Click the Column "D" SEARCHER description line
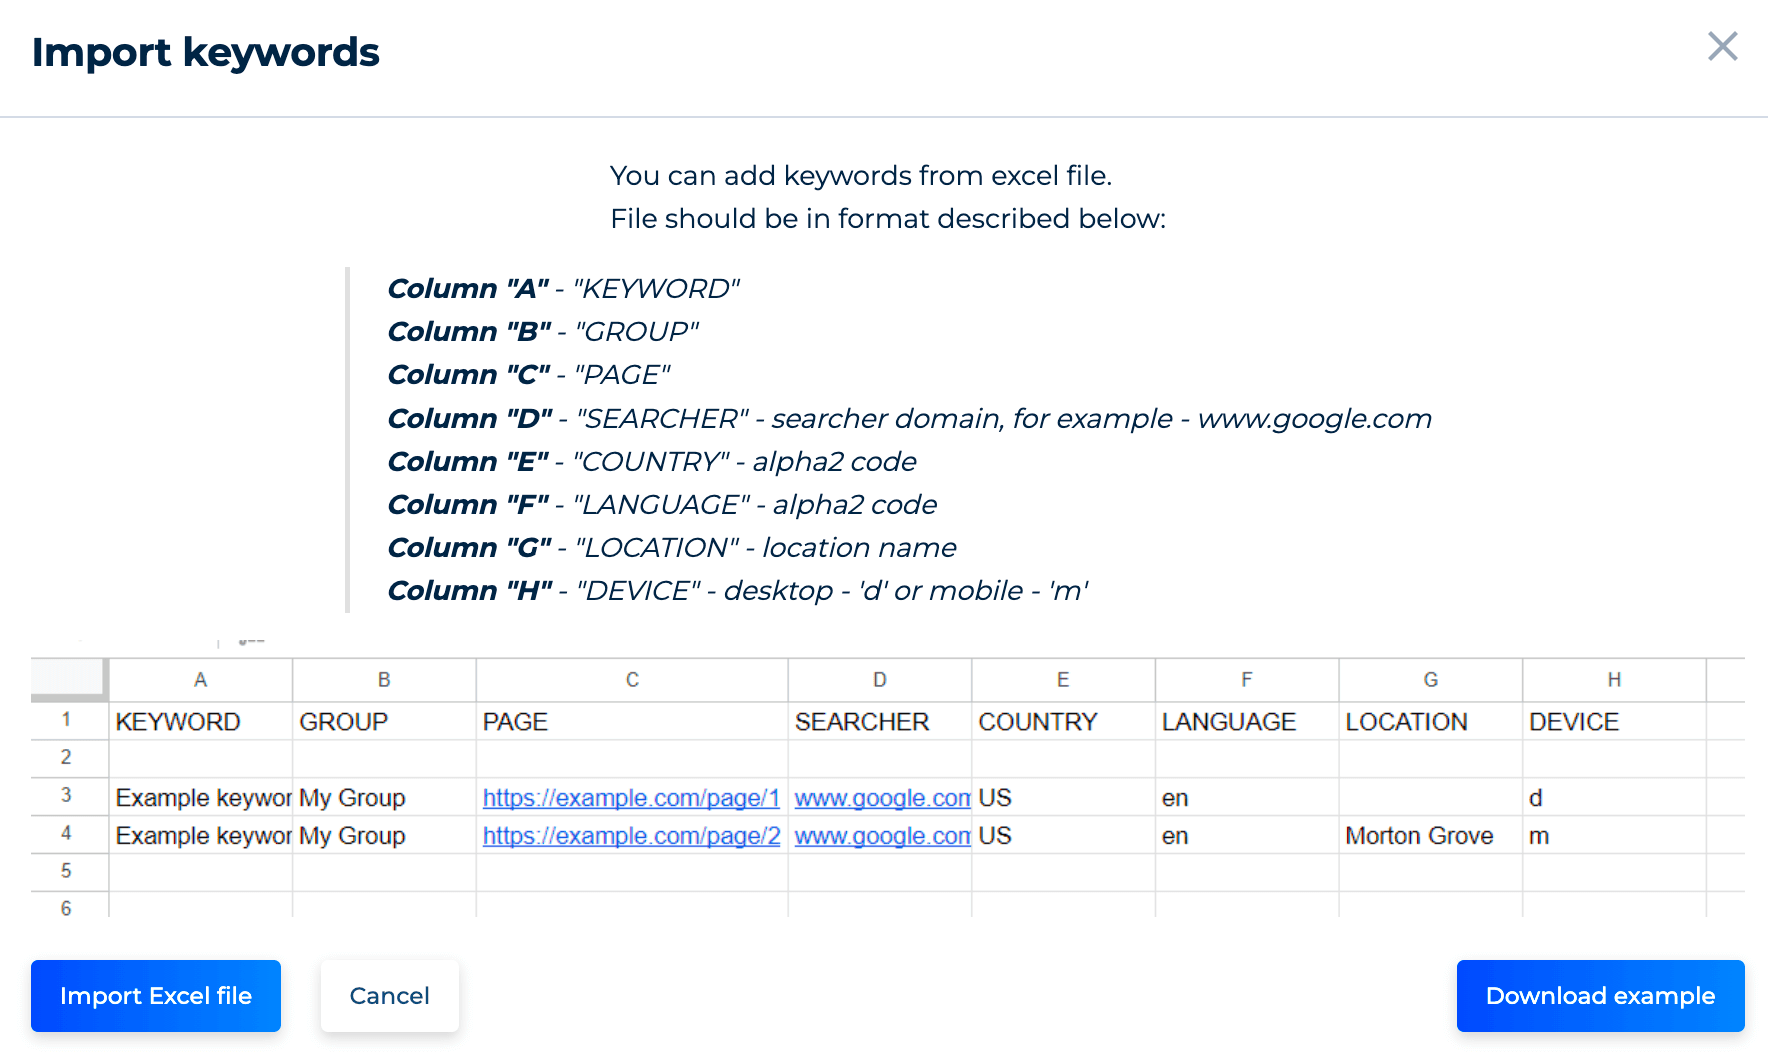This screenshot has width=1768, height=1064. point(910,418)
